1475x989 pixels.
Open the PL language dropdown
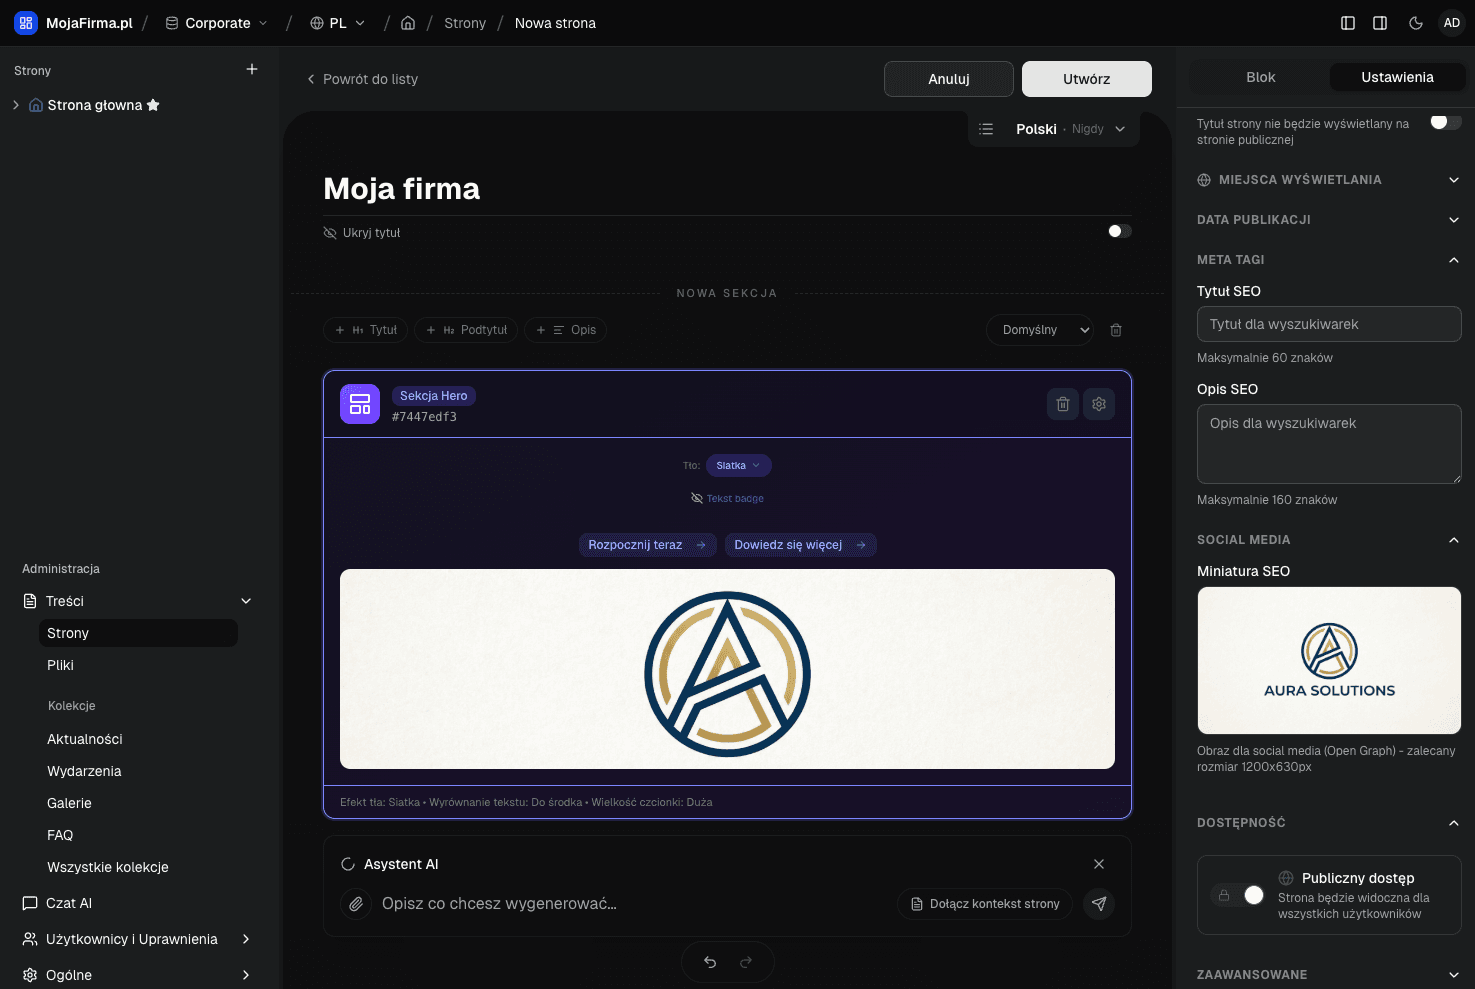(338, 23)
